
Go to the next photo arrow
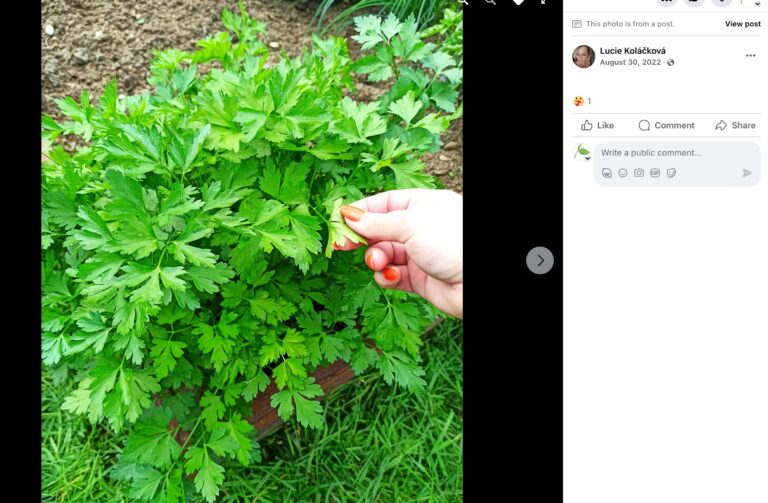pyautogui.click(x=540, y=260)
